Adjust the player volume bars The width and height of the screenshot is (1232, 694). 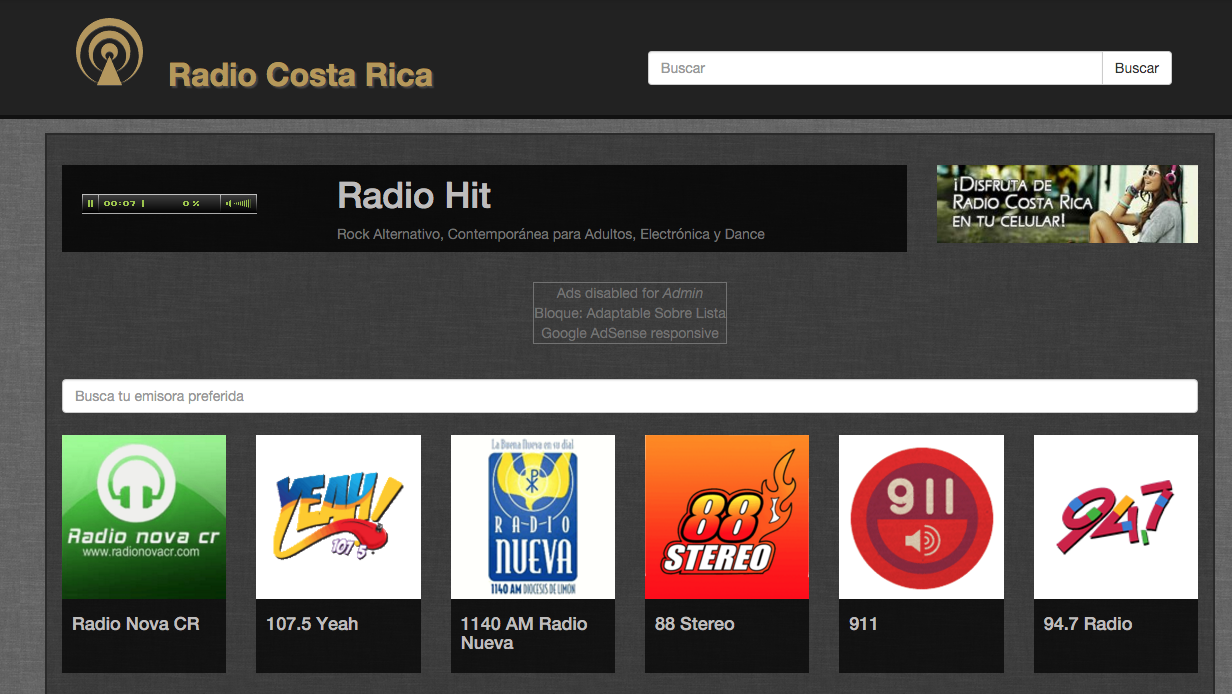[x=243, y=204]
